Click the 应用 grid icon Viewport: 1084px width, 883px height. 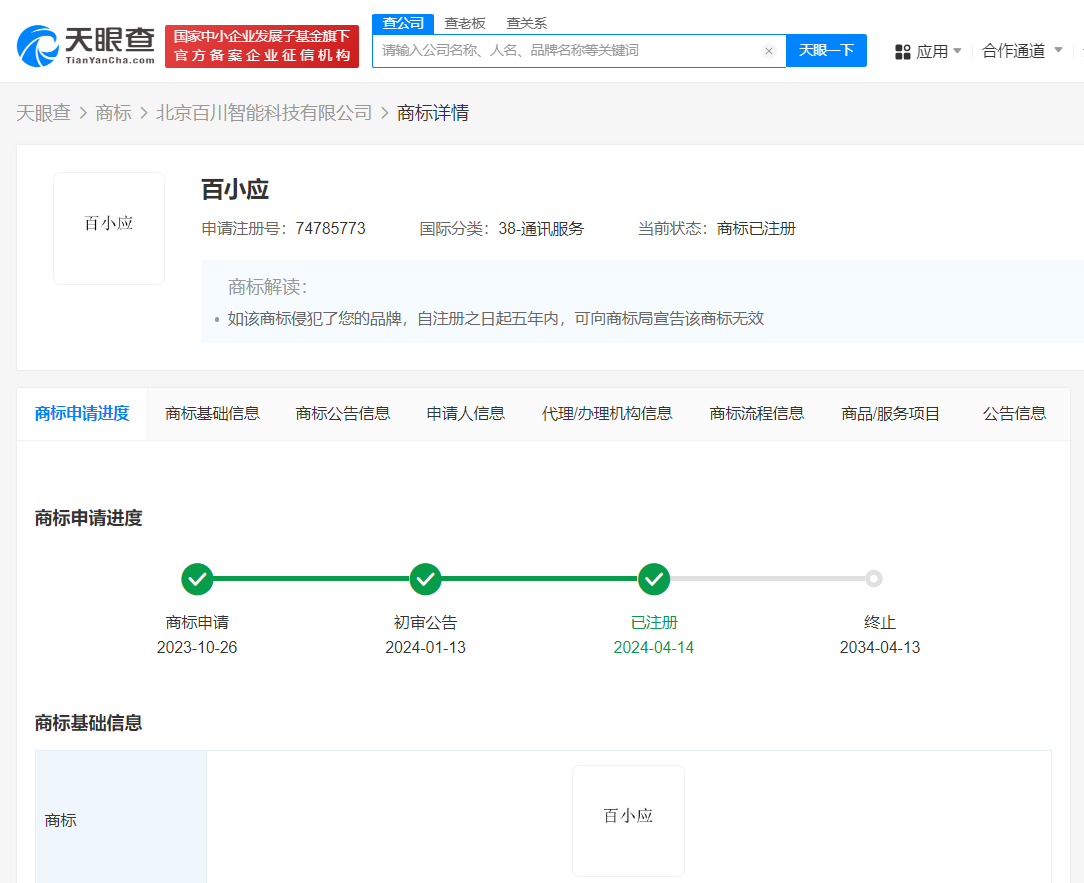902,52
